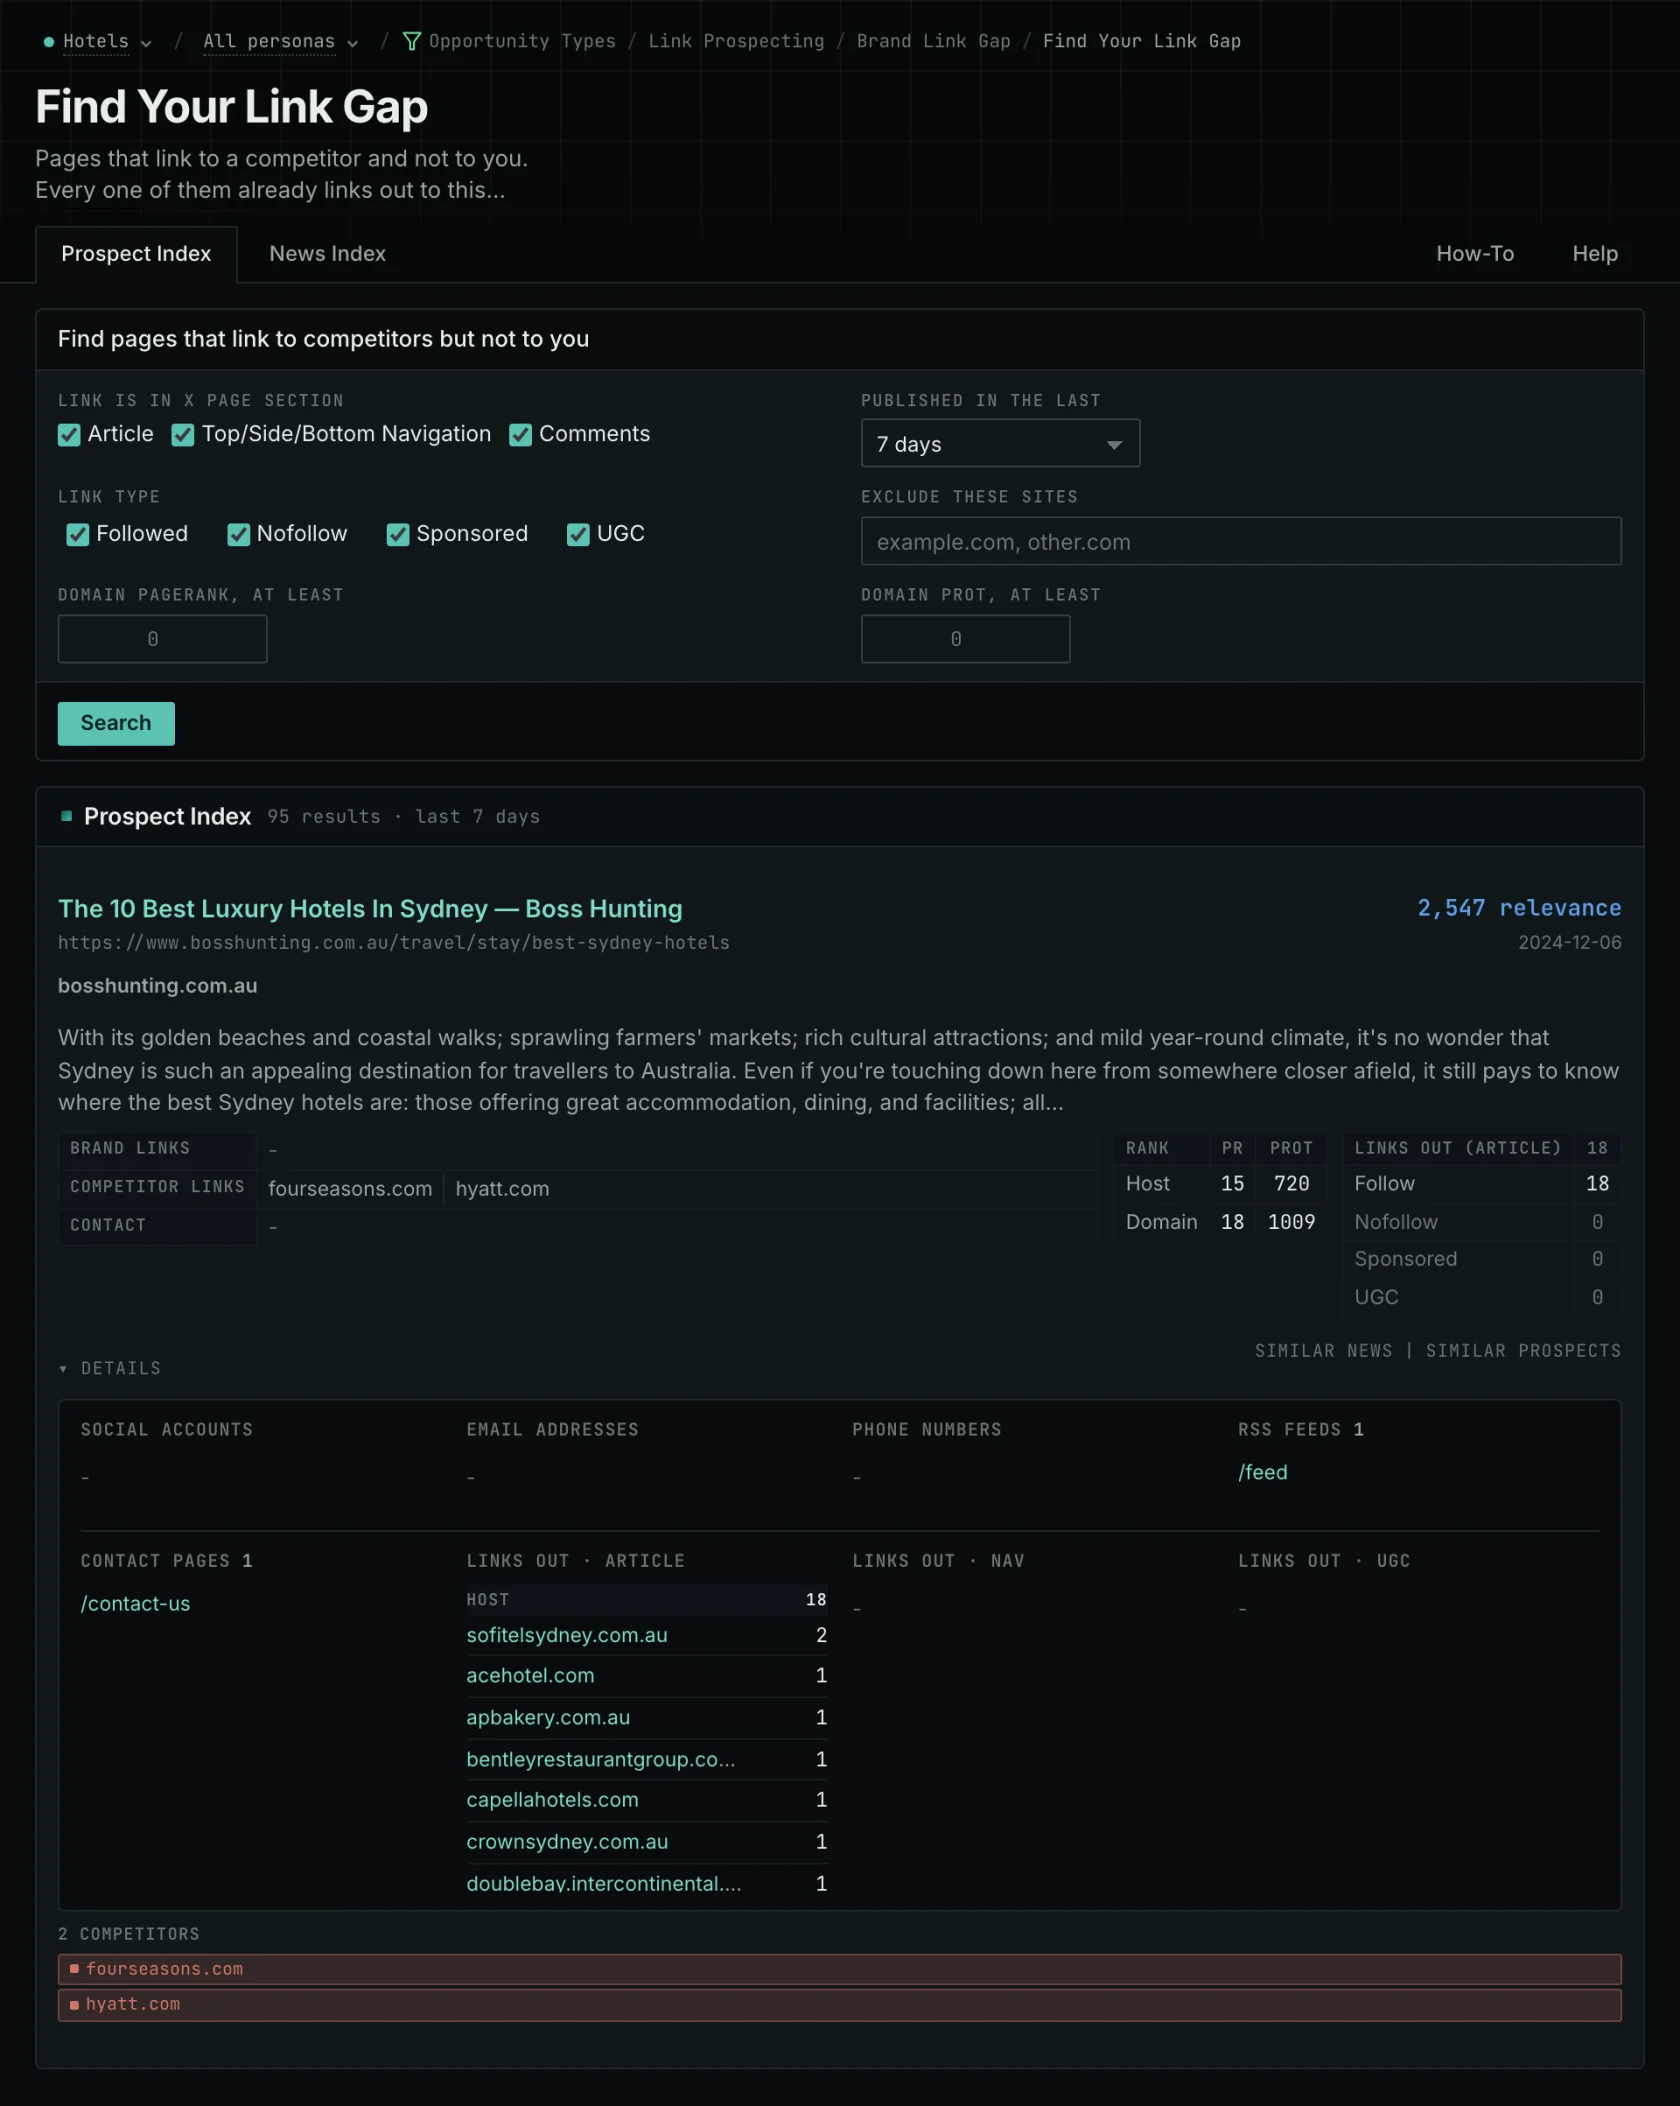The height and width of the screenshot is (2106, 1680).
Task: Open the /contact-us contact page link
Action: (x=135, y=1603)
